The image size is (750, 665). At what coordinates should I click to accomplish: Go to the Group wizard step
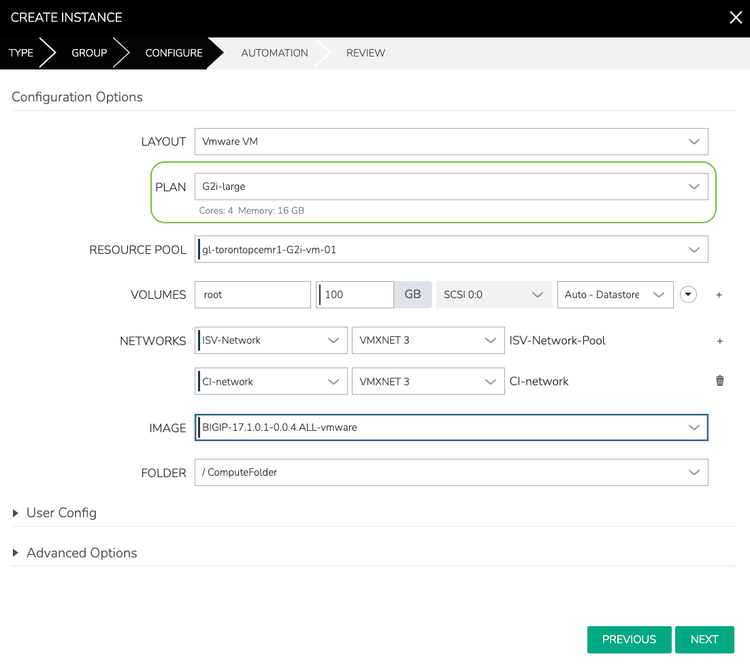pyautogui.click(x=89, y=53)
